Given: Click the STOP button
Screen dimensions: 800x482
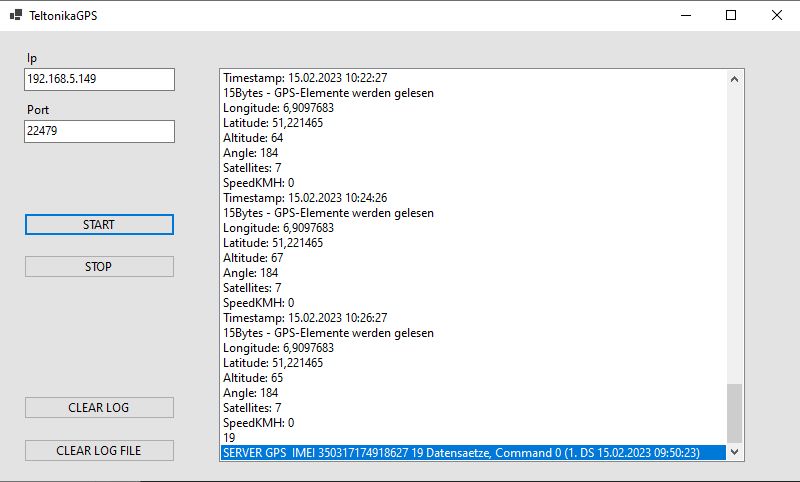Looking at the screenshot, I should (x=99, y=267).
